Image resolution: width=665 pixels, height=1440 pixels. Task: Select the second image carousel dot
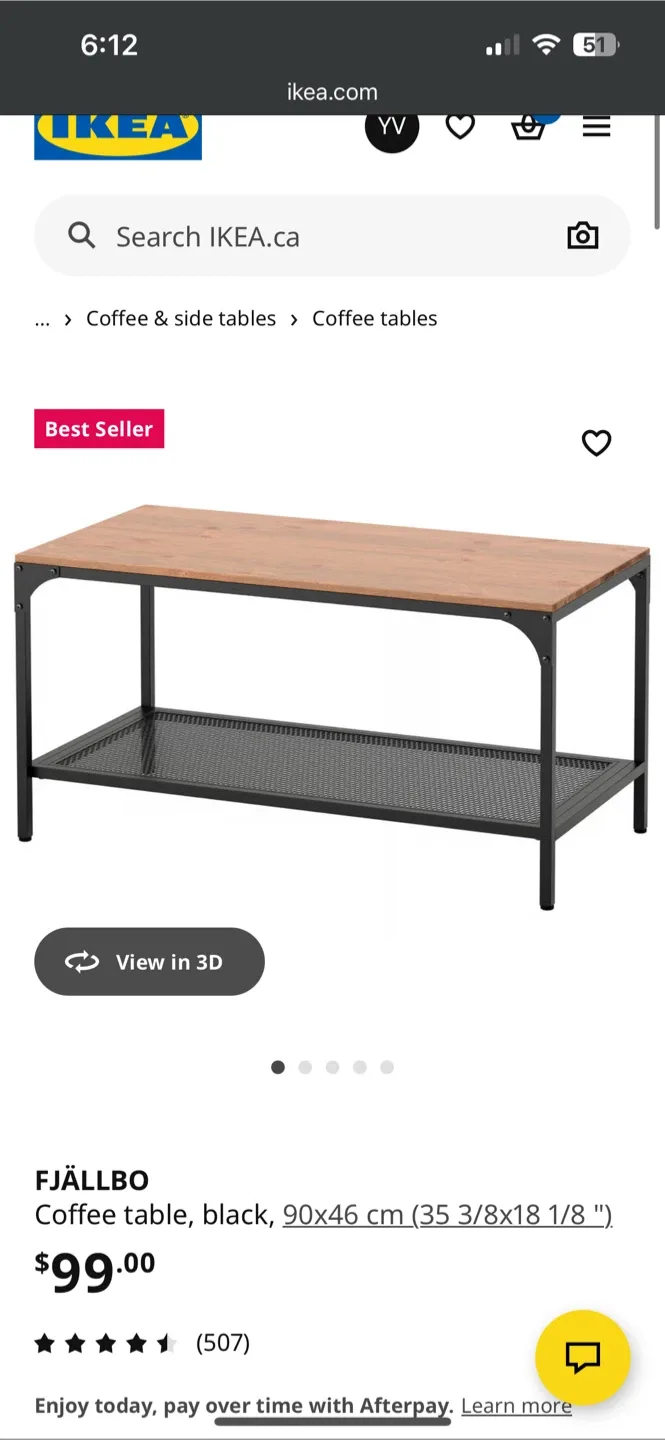pyautogui.click(x=305, y=1067)
